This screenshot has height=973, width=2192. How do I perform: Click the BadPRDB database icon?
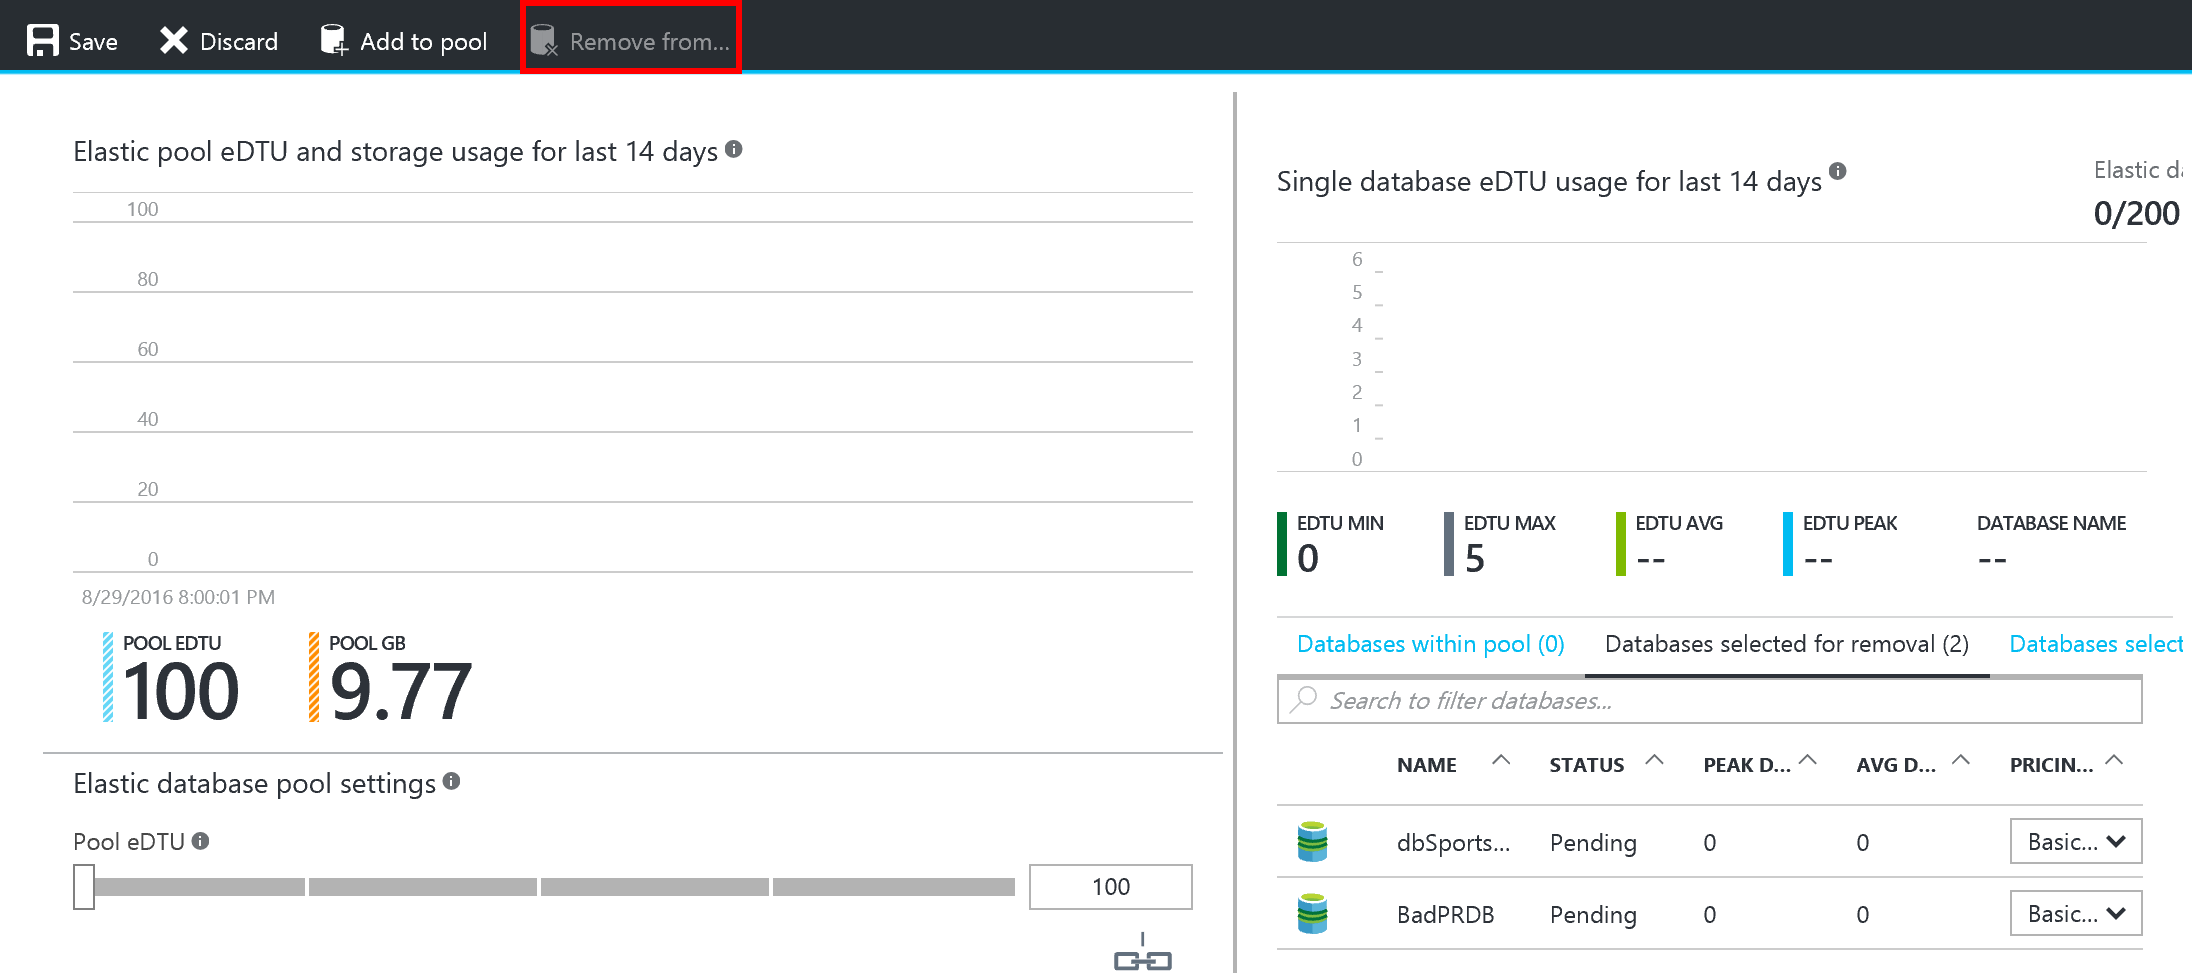1312,914
